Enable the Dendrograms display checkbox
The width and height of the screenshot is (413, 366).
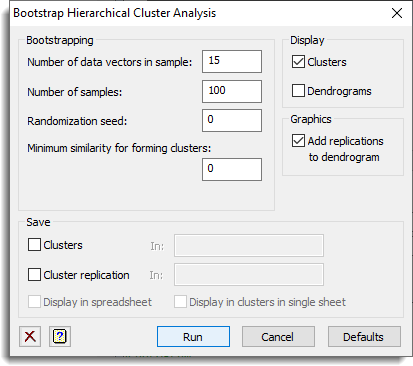pyautogui.click(x=298, y=91)
